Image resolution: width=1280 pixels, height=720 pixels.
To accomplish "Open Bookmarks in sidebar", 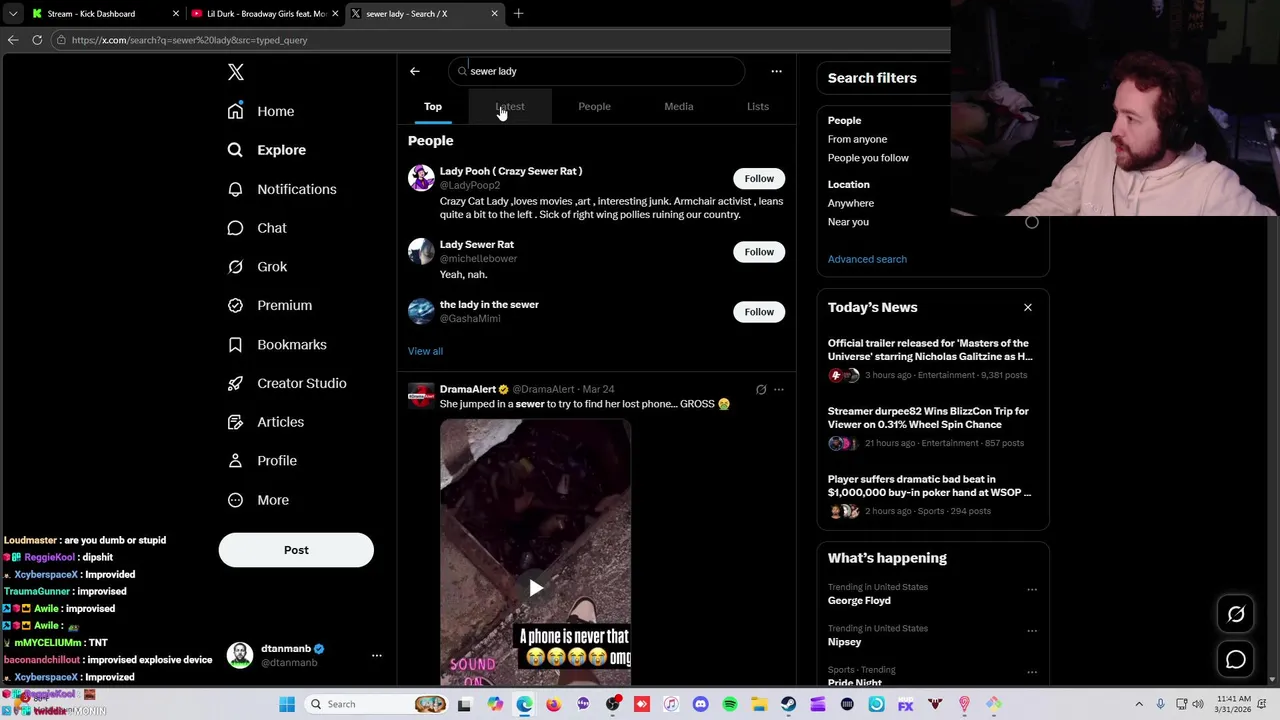I will (x=277, y=344).
